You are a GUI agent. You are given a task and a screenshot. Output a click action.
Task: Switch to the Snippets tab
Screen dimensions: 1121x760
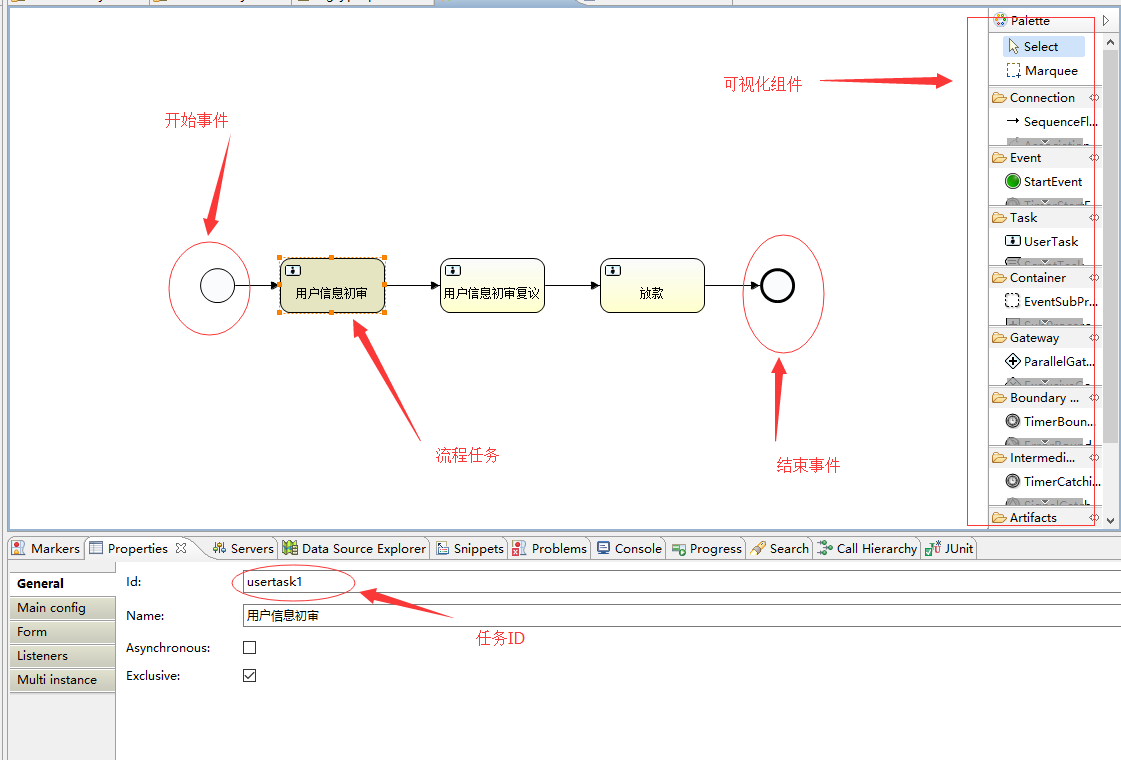pyautogui.click(x=470, y=548)
